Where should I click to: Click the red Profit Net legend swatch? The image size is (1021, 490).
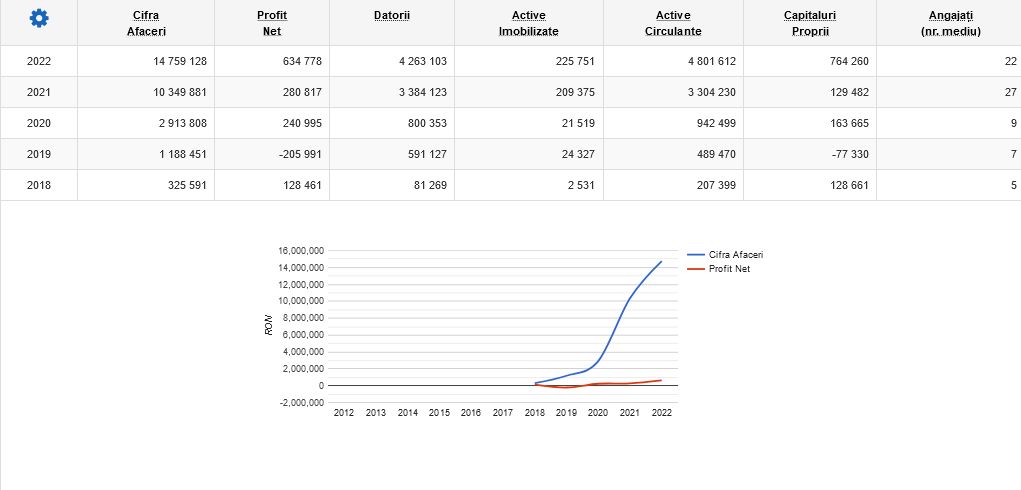[696, 269]
